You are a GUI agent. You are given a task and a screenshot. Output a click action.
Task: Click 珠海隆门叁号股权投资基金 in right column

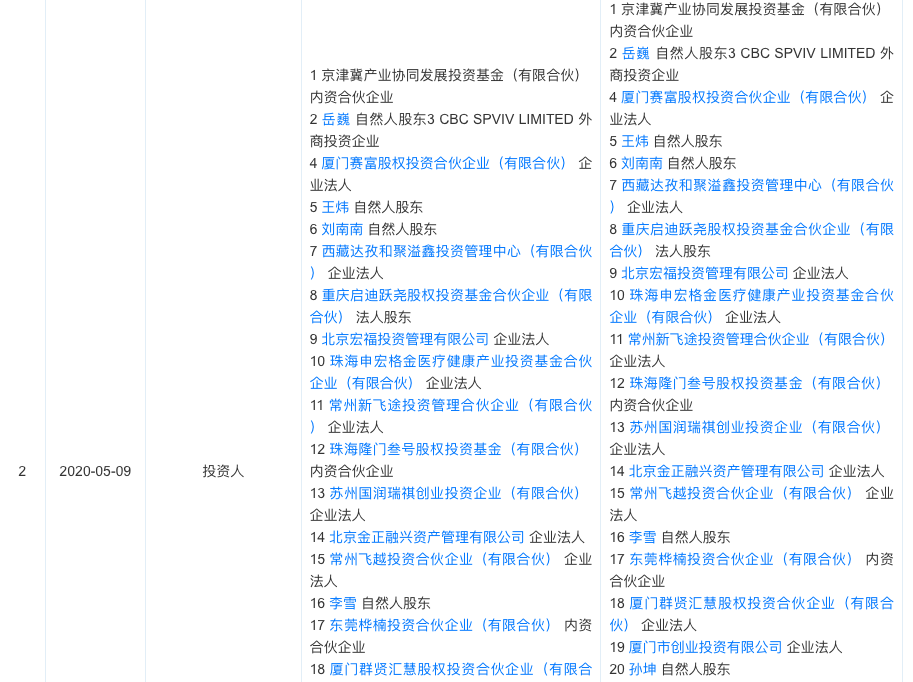(x=756, y=383)
